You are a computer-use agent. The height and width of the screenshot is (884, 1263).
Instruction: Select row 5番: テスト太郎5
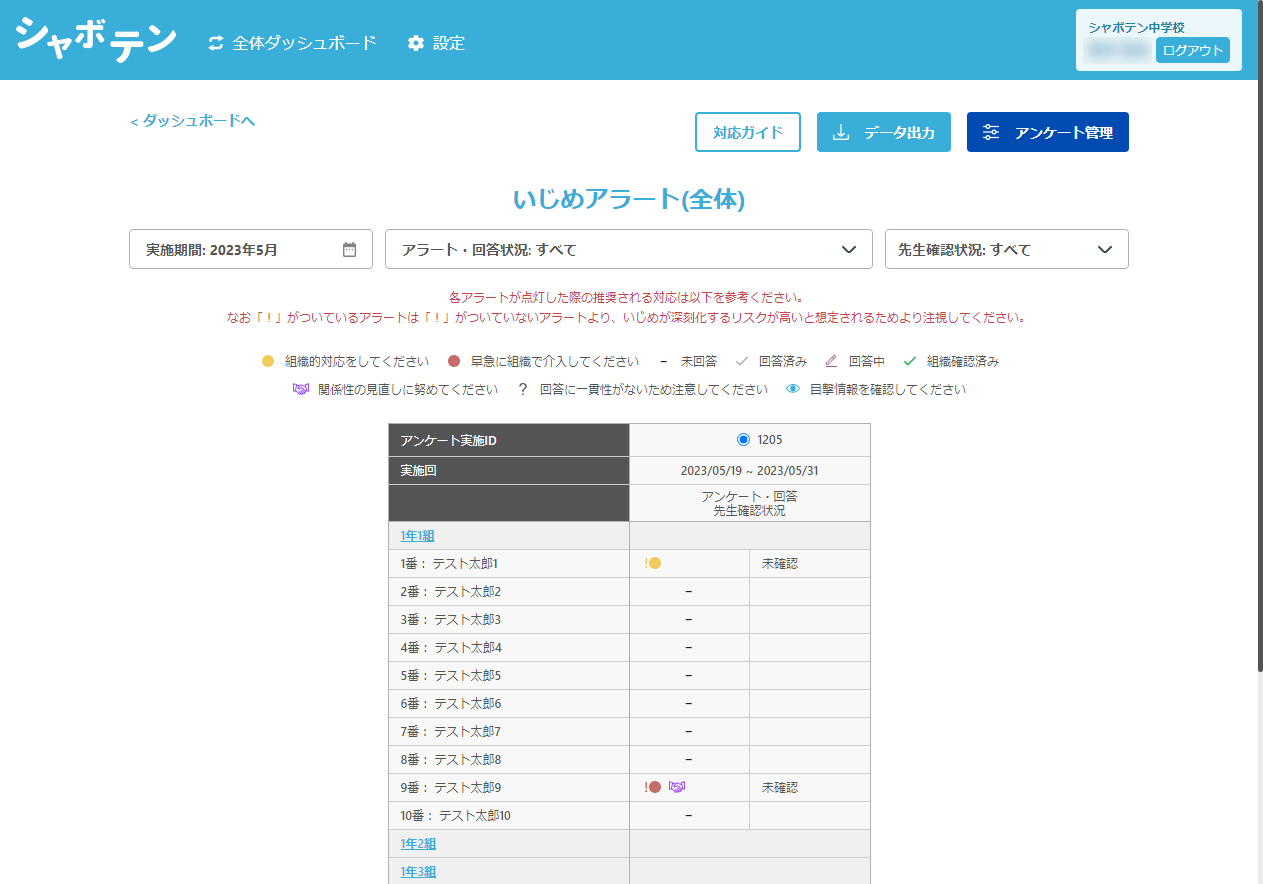pos(629,676)
